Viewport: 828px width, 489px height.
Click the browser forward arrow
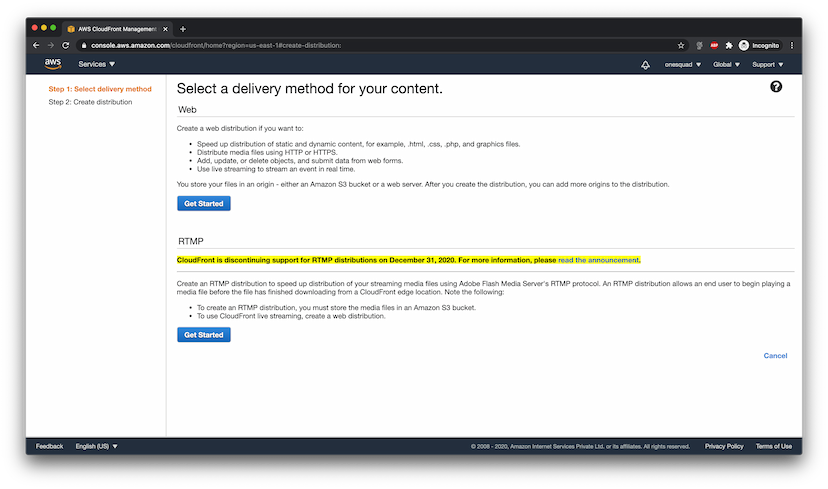pyautogui.click(x=51, y=45)
